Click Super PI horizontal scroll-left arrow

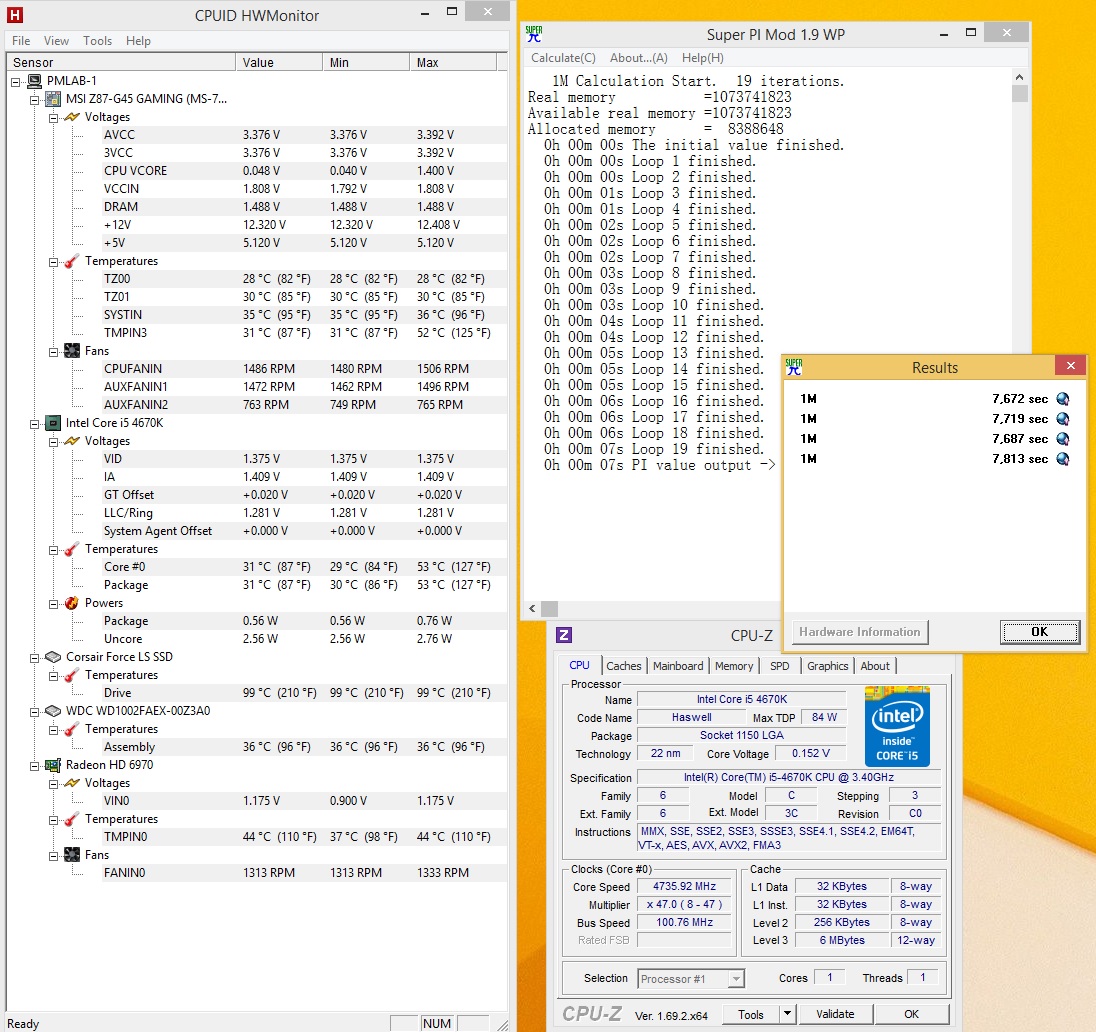tap(533, 608)
